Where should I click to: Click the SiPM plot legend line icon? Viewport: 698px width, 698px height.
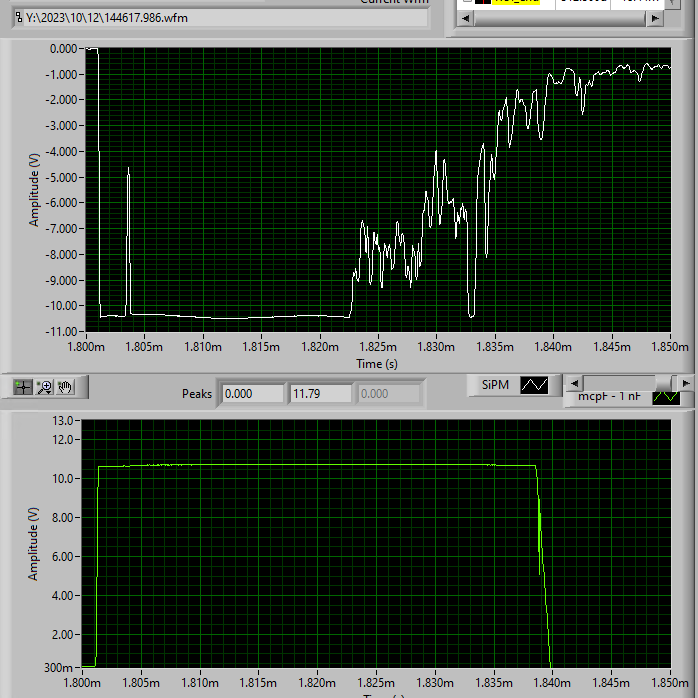pyautogui.click(x=534, y=385)
